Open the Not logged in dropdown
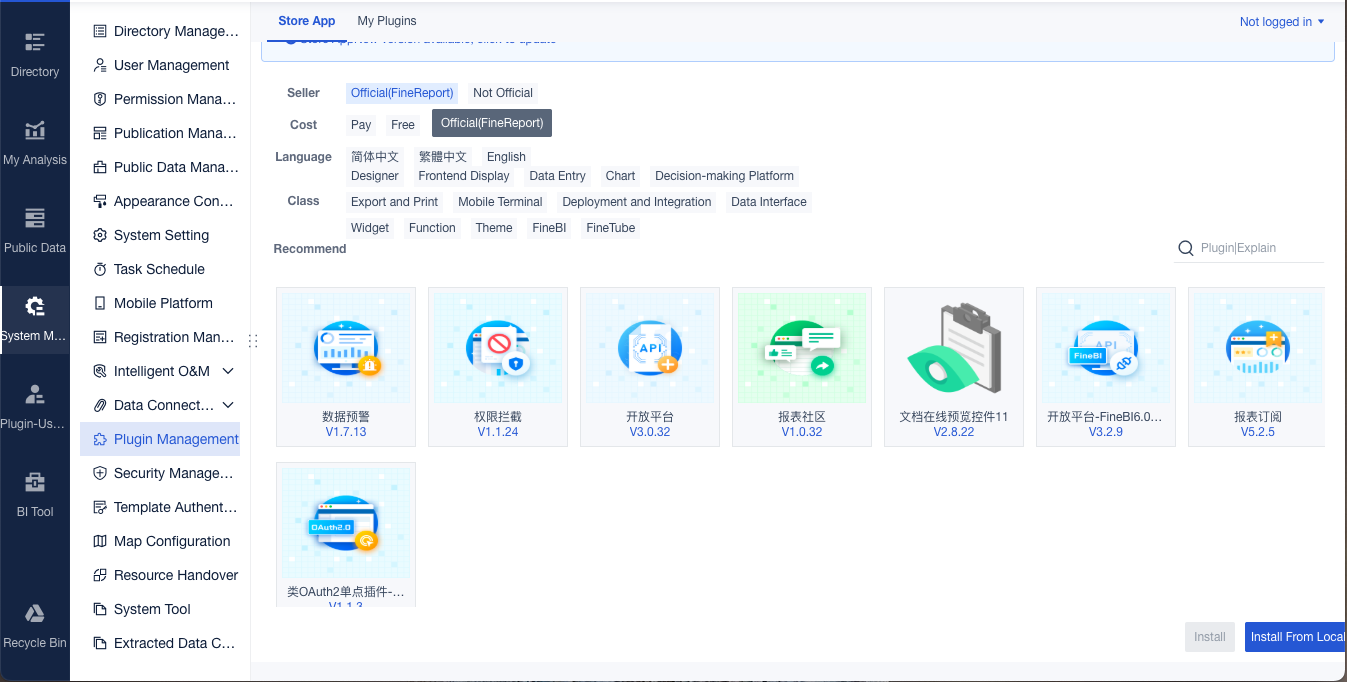Screen dimensions: 1347x682 click(1282, 22)
